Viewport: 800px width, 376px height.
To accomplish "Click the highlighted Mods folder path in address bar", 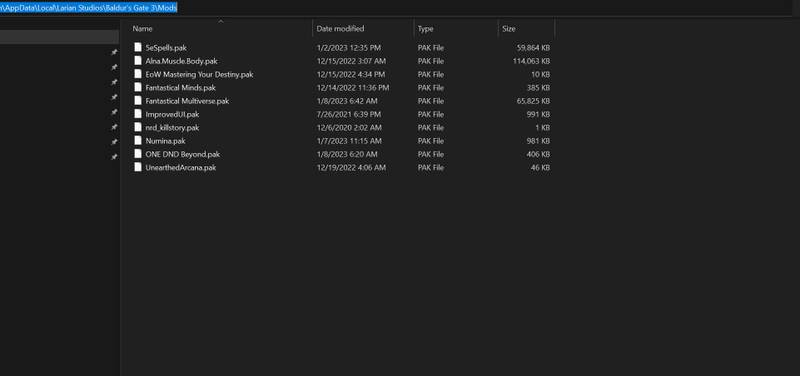I will point(88,8).
